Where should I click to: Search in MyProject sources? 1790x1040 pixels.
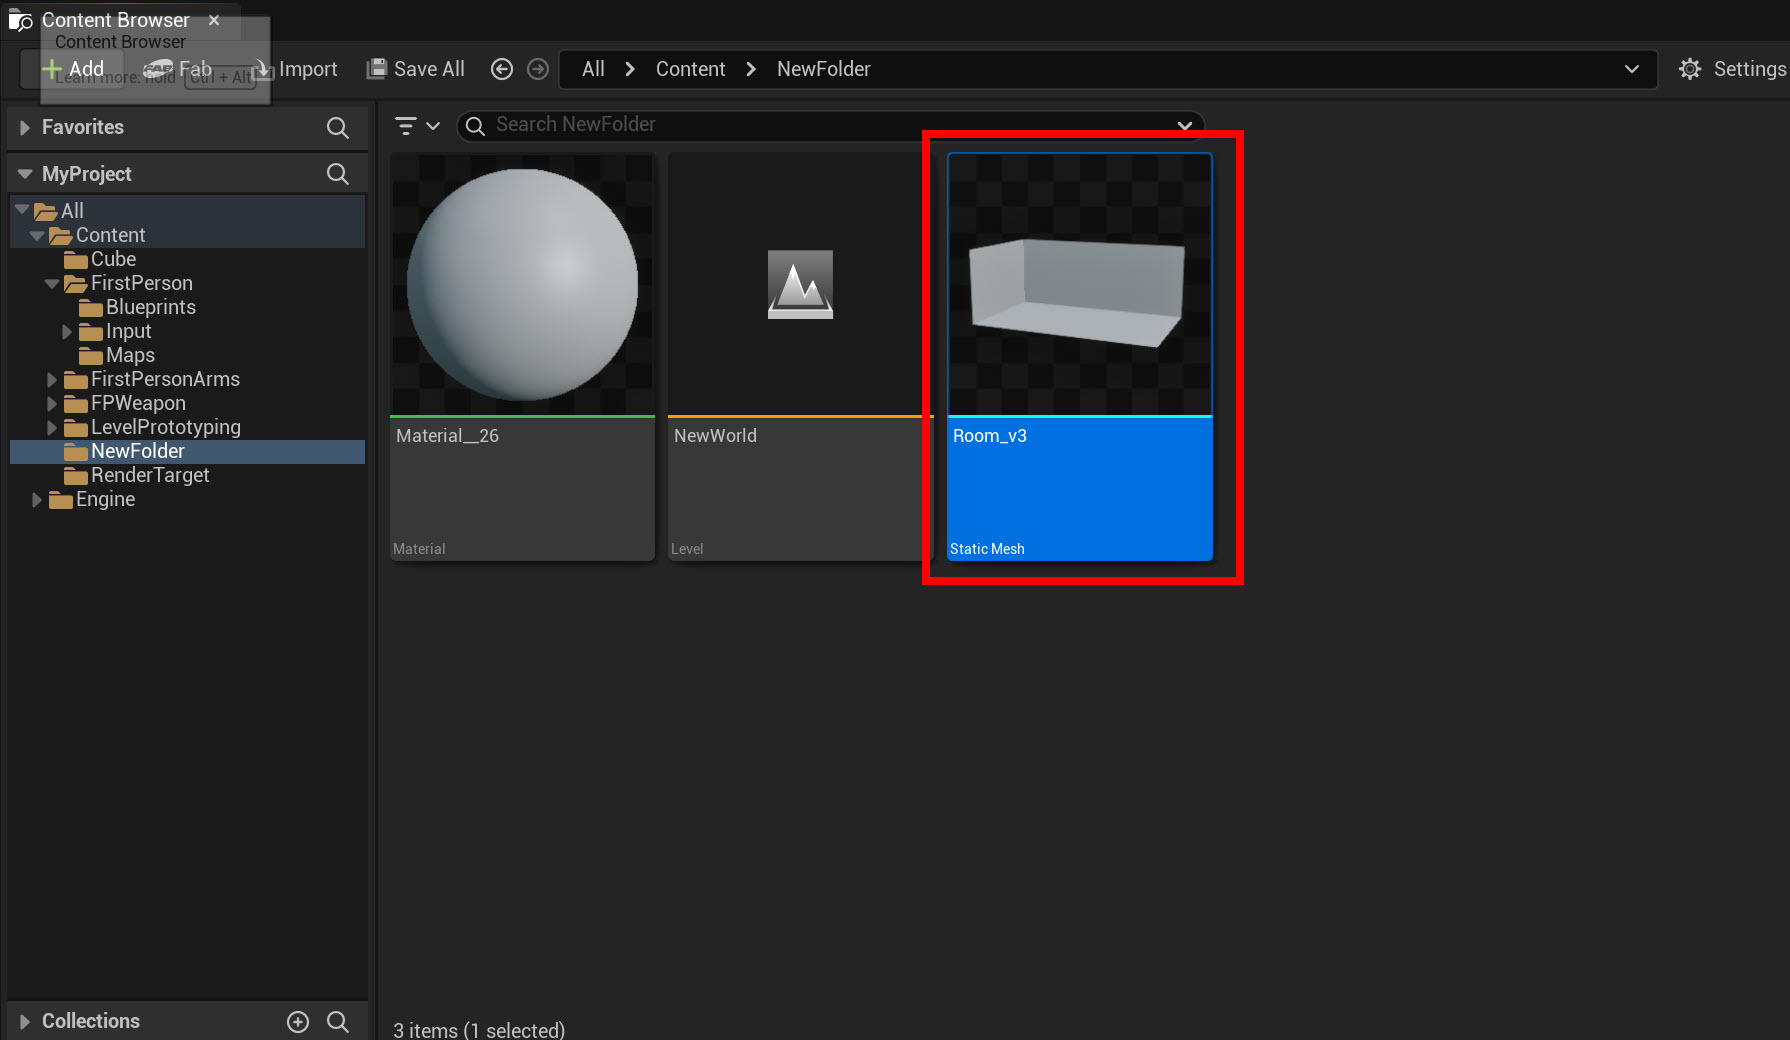pyautogui.click(x=338, y=174)
